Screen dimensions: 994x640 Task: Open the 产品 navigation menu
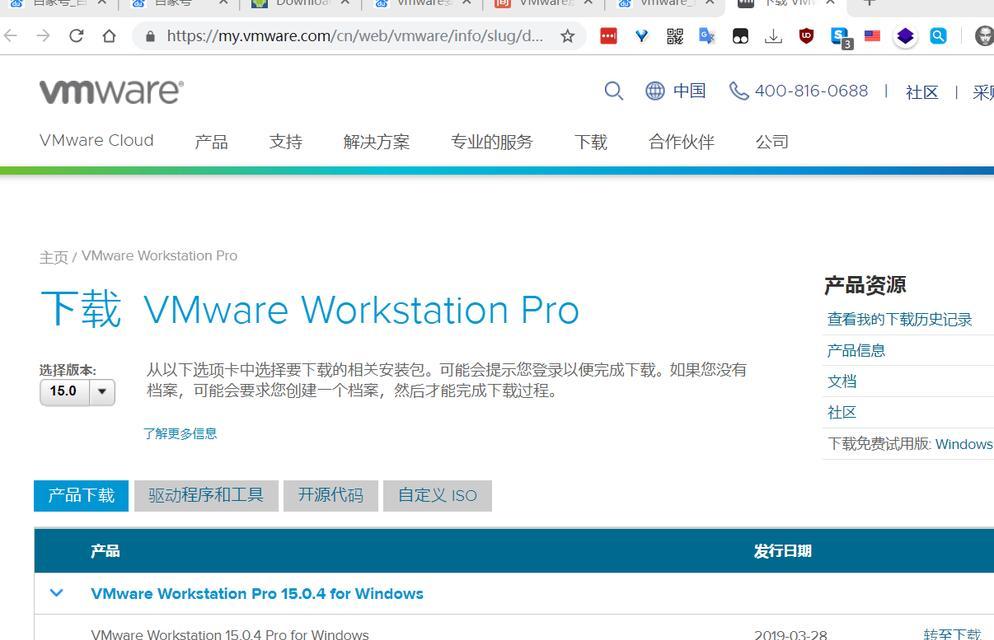point(211,141)
